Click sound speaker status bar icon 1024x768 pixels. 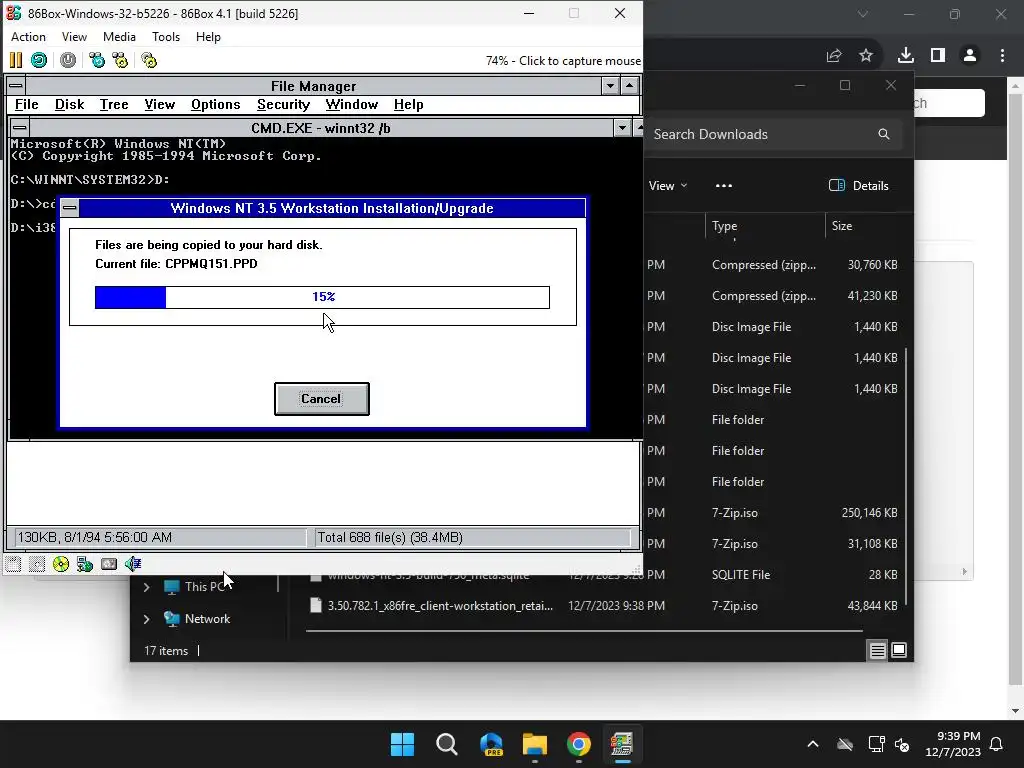pos(133,564)
